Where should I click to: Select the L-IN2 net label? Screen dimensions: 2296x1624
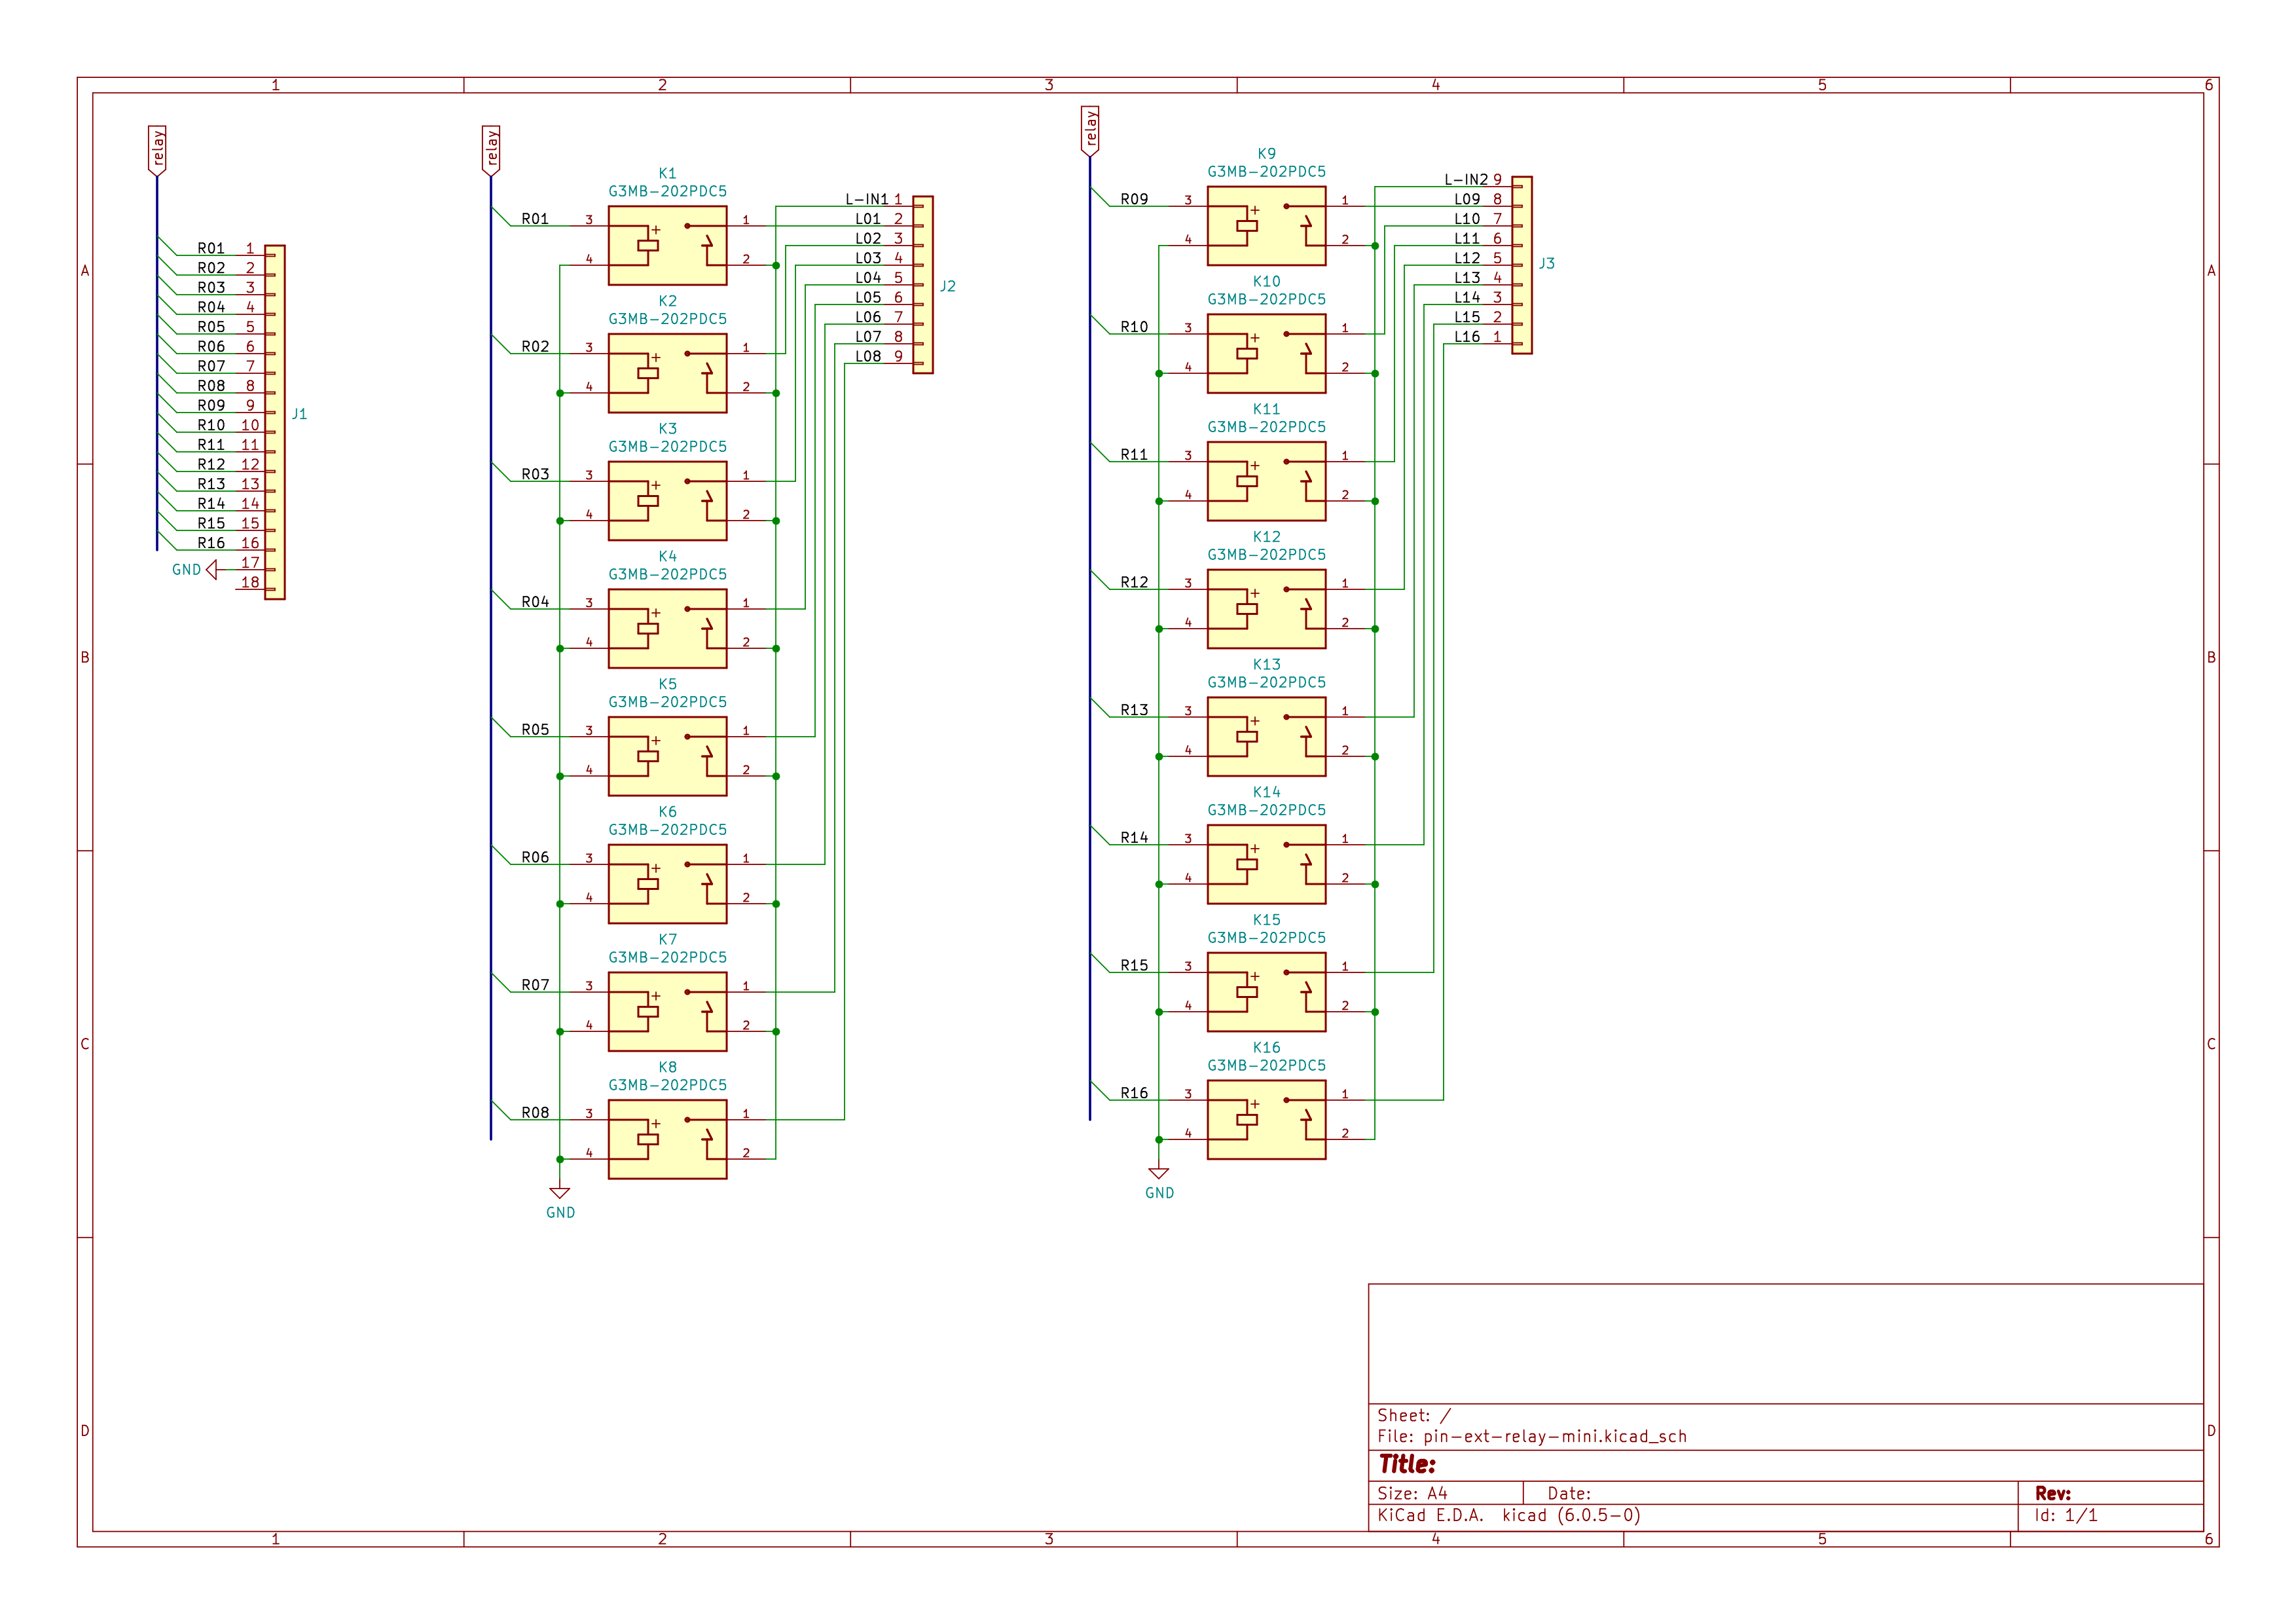coord(1465,180)
